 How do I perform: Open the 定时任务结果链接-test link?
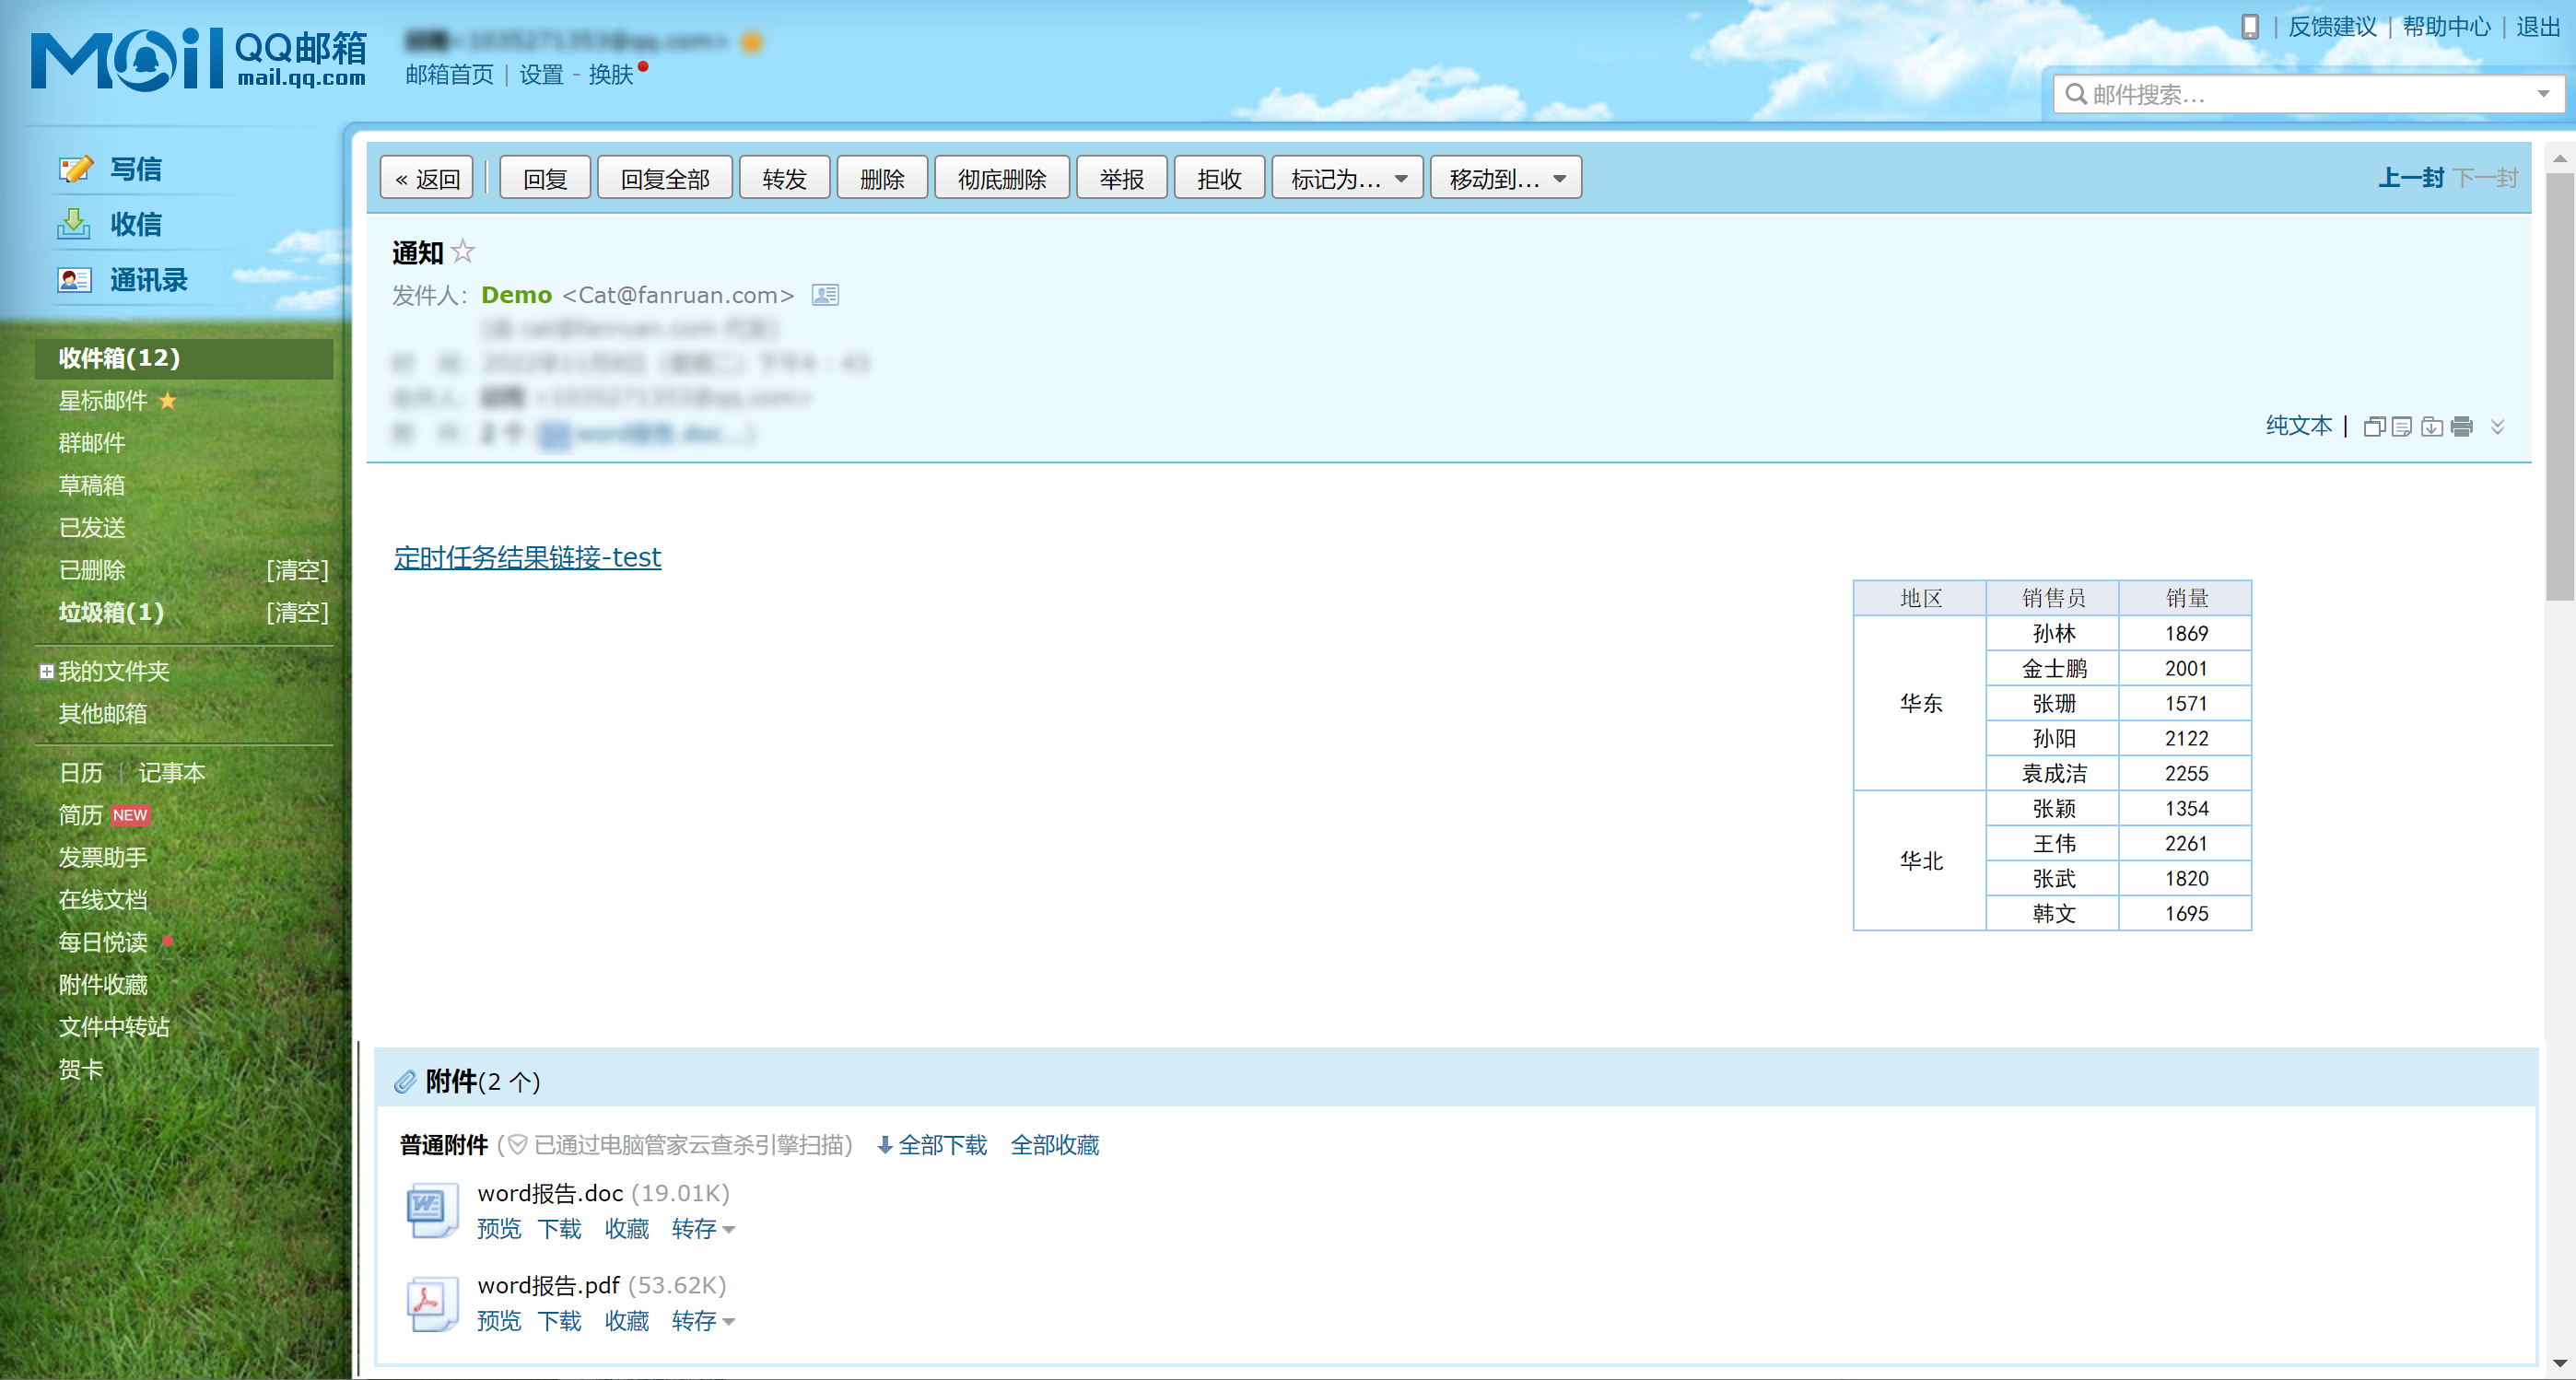coord(527,557)
